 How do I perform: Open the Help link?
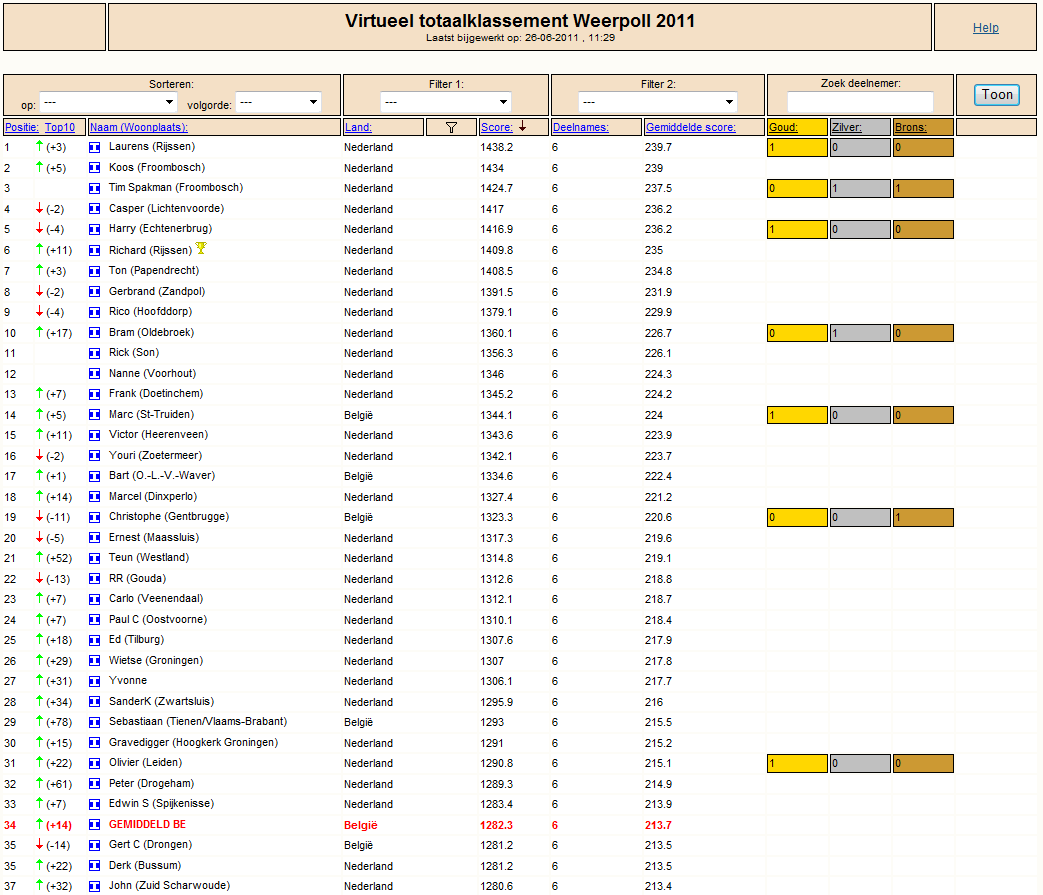tap(985, 28)
